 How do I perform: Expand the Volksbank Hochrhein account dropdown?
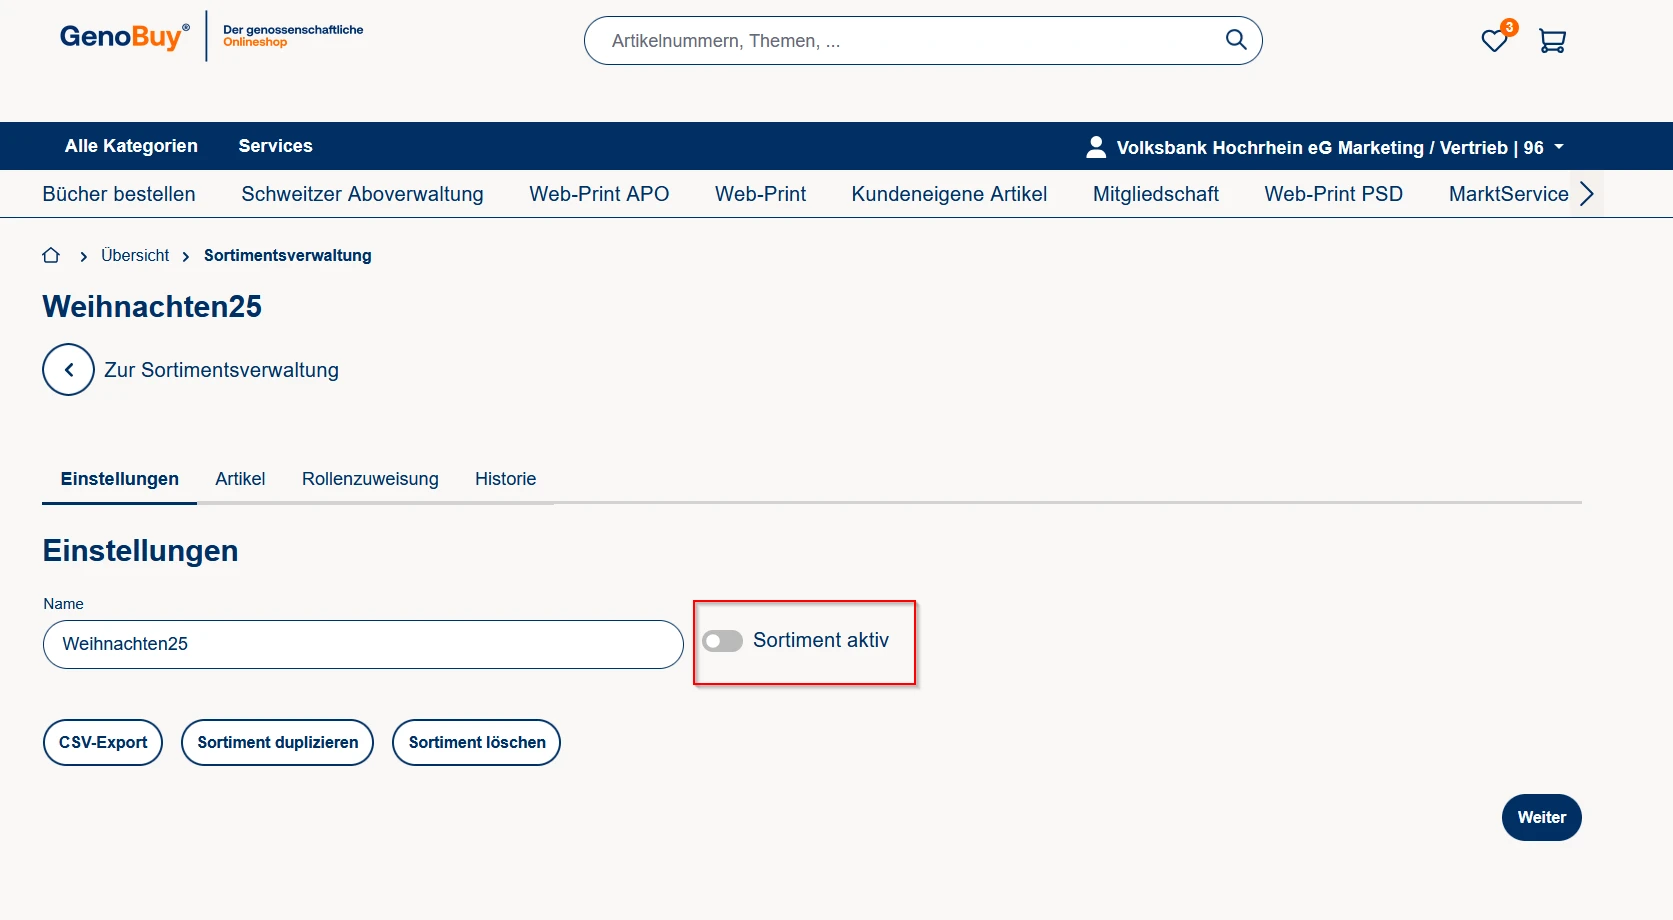[1559, 147]
